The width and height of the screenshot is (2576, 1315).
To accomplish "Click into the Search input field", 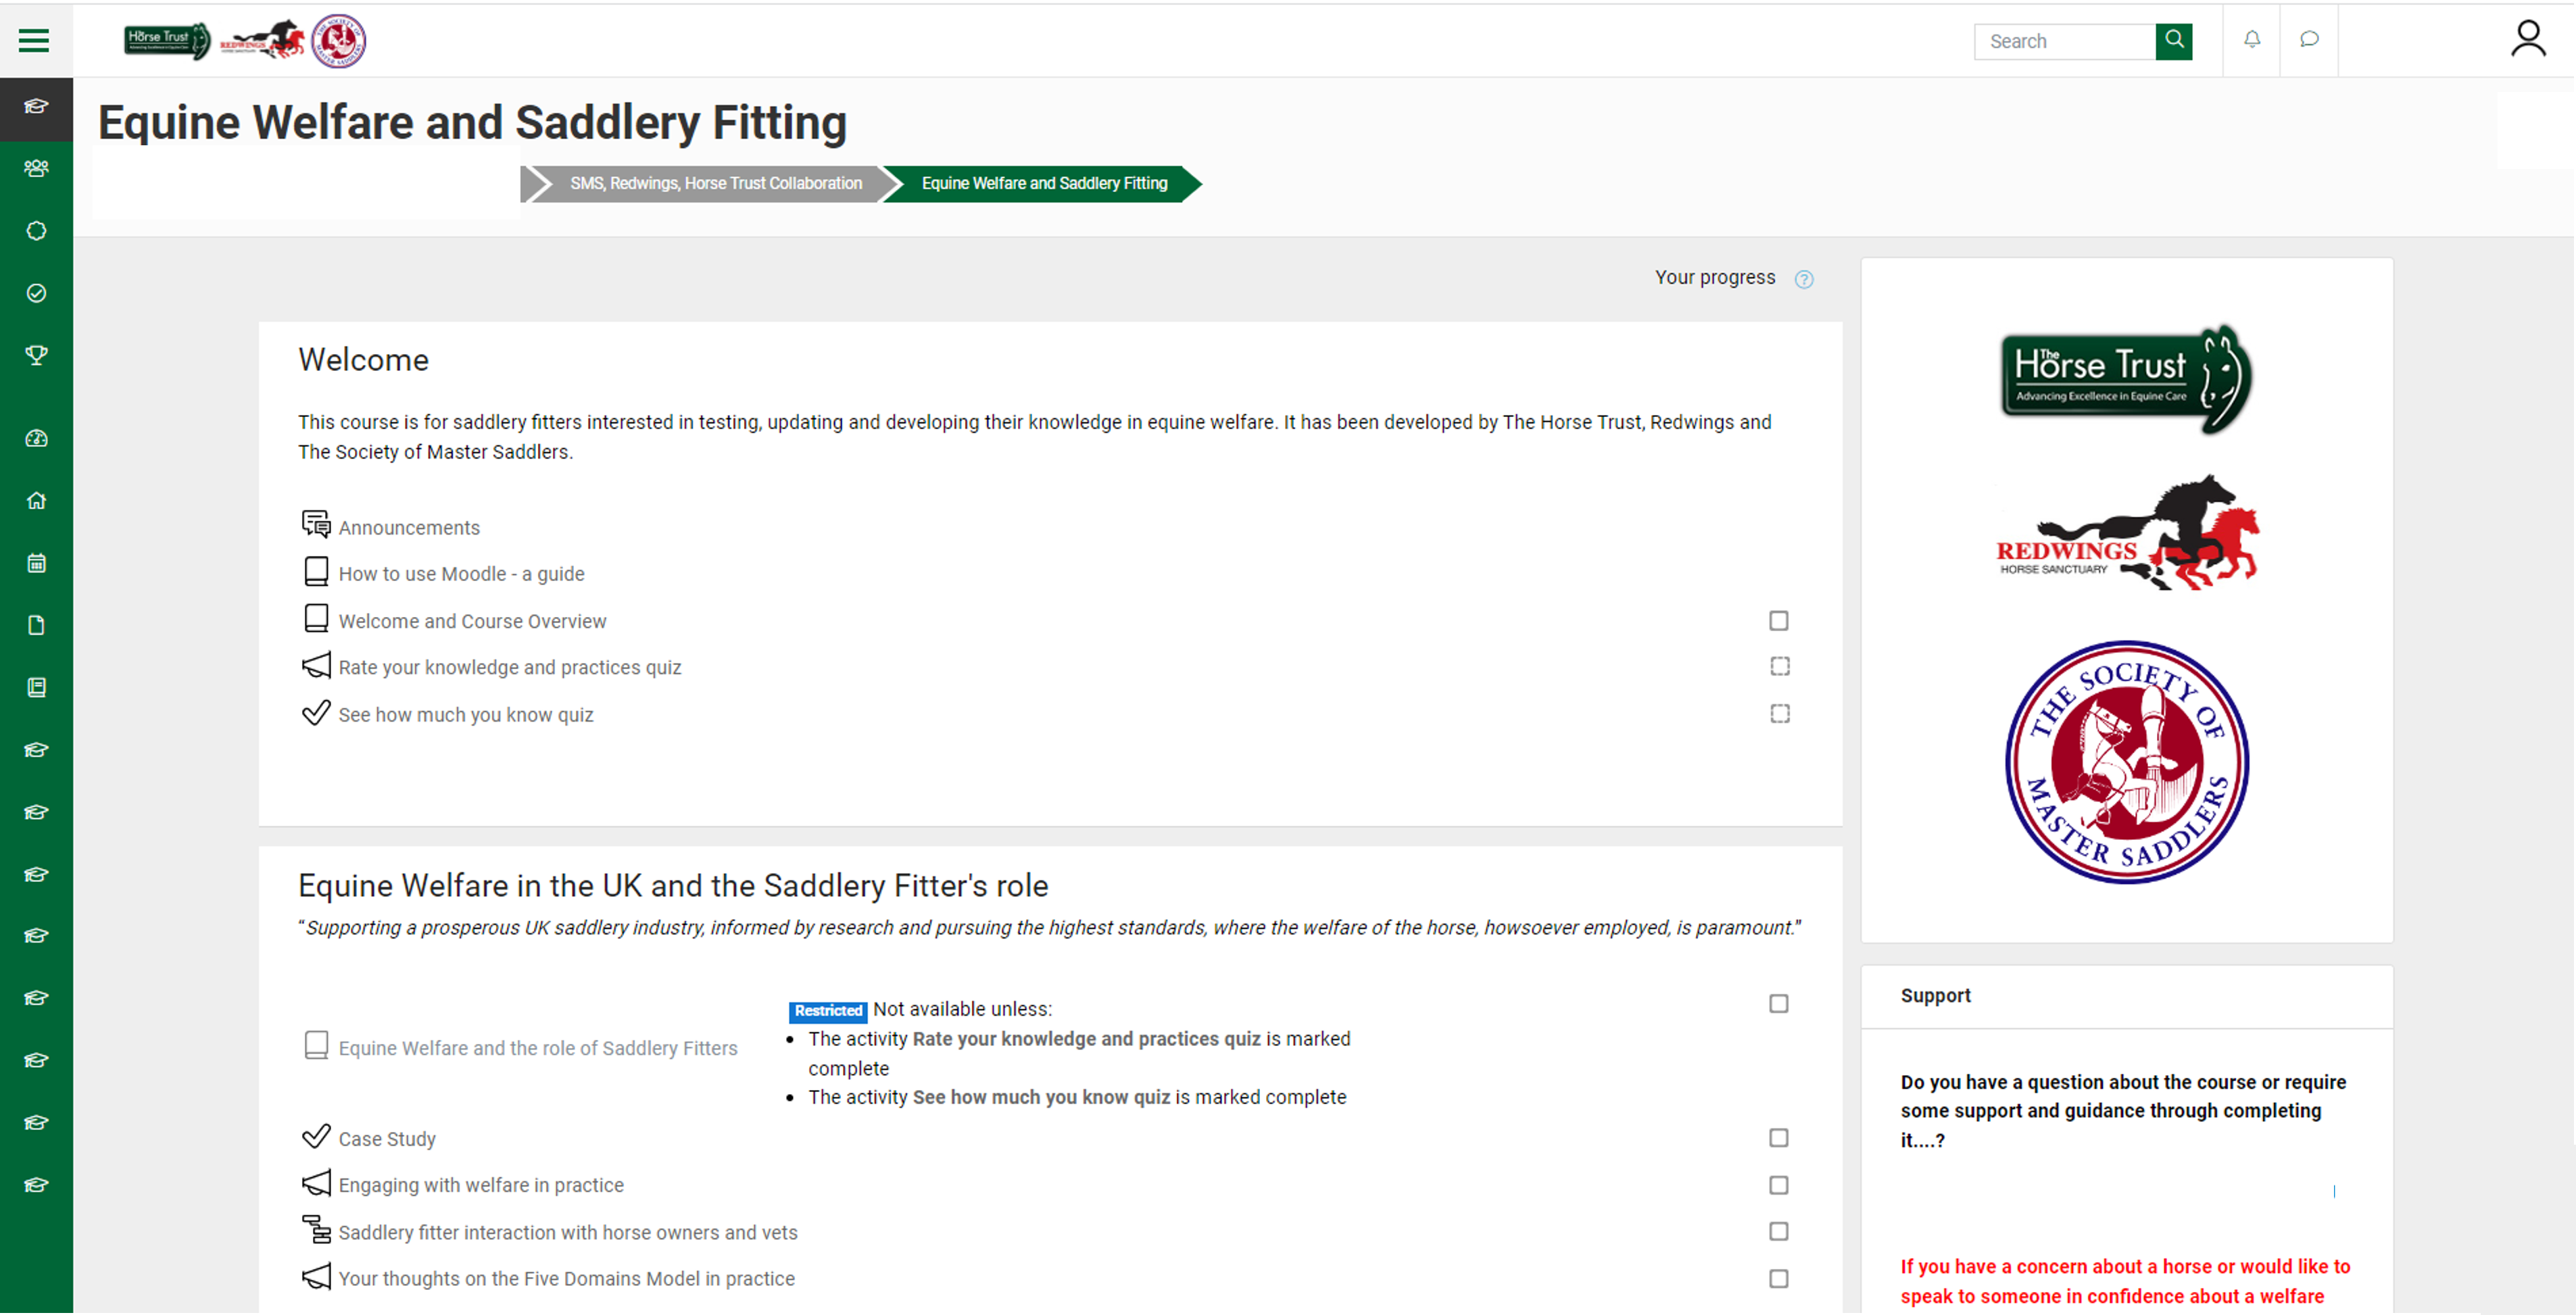I will (2063, 41).
